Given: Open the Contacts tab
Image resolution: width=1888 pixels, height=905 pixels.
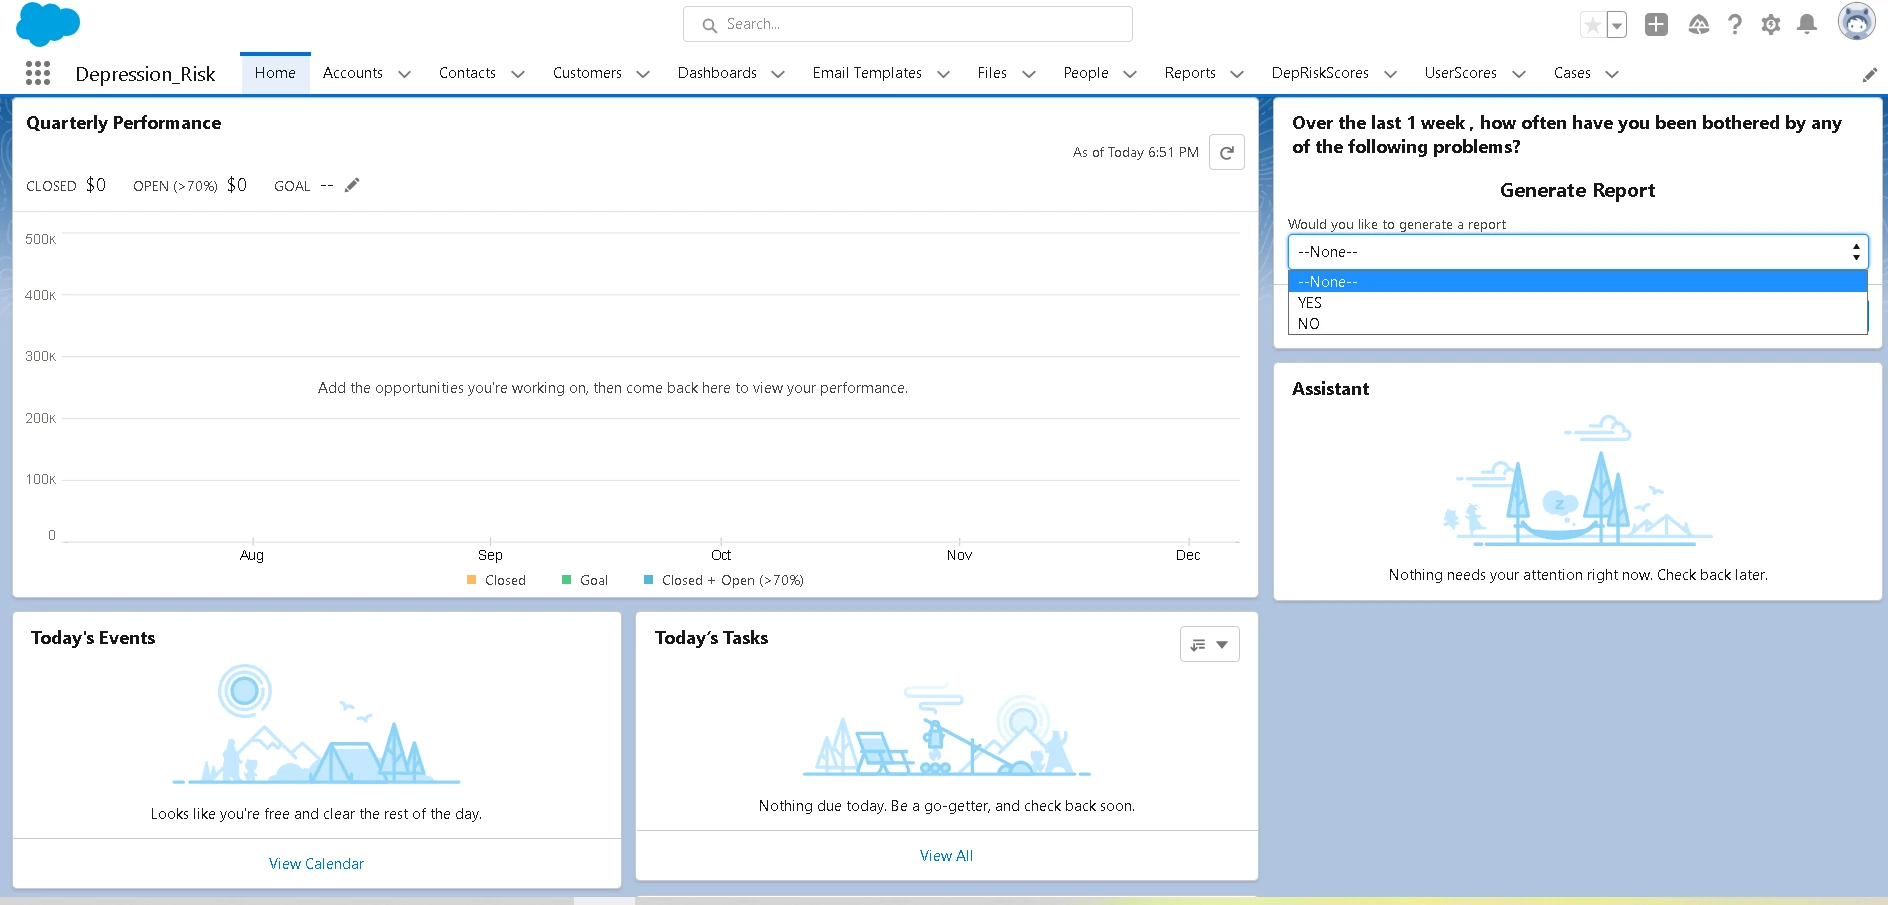Looking at the screenshot, I should pyautogui.click(x=467, y=73).
